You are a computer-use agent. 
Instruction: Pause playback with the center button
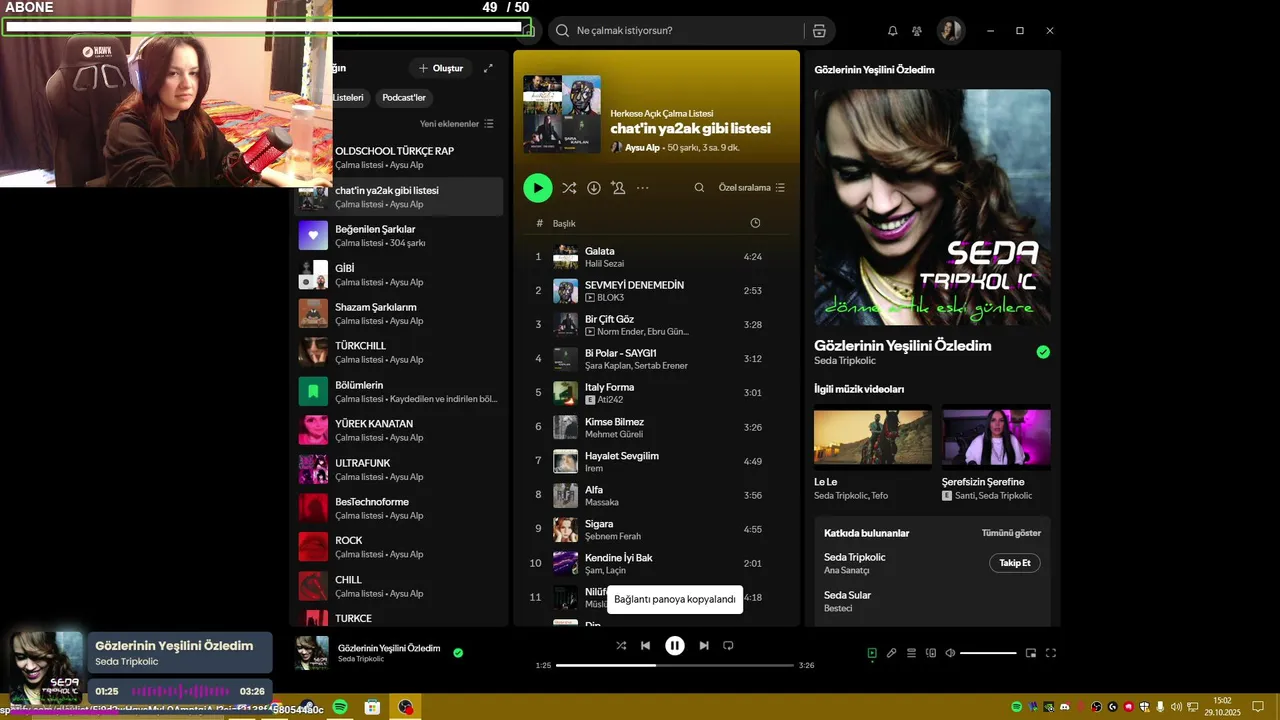point(675,646)
